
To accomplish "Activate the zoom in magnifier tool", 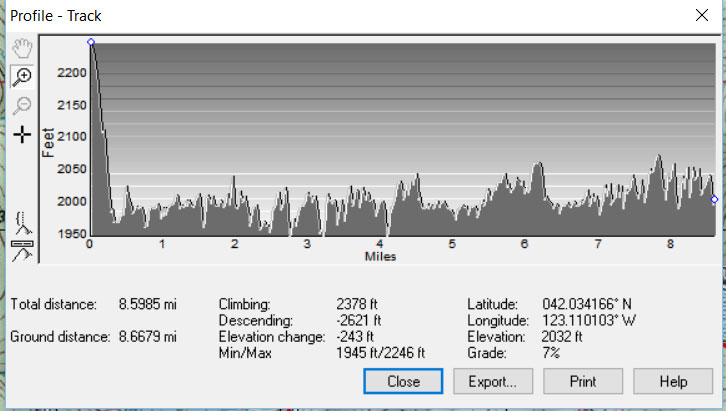I will (21, 77).
